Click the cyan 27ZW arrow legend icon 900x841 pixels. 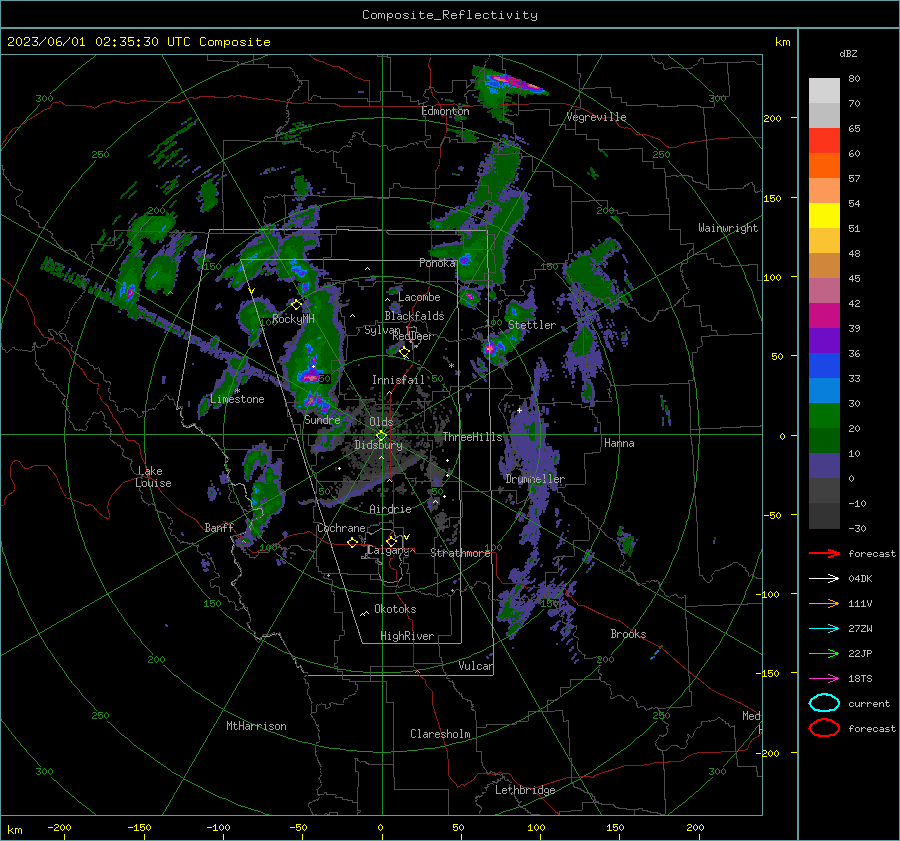pos(824,629)
